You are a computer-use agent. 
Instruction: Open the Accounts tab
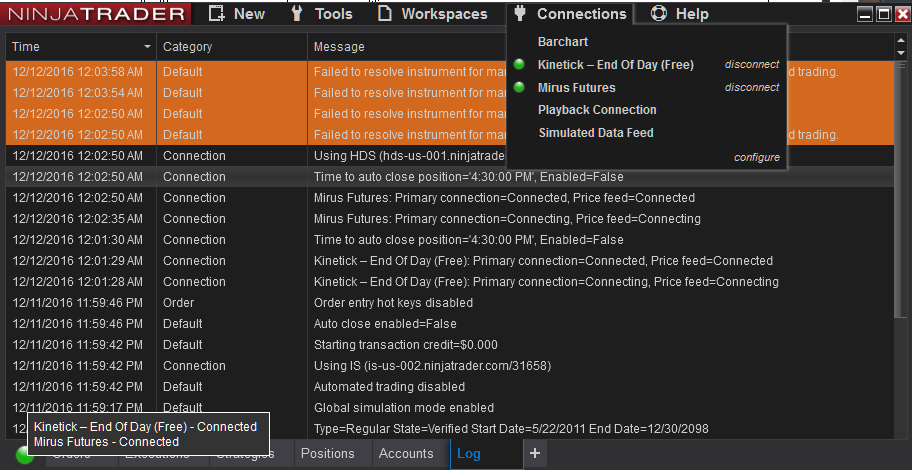(x=406, y=454)
